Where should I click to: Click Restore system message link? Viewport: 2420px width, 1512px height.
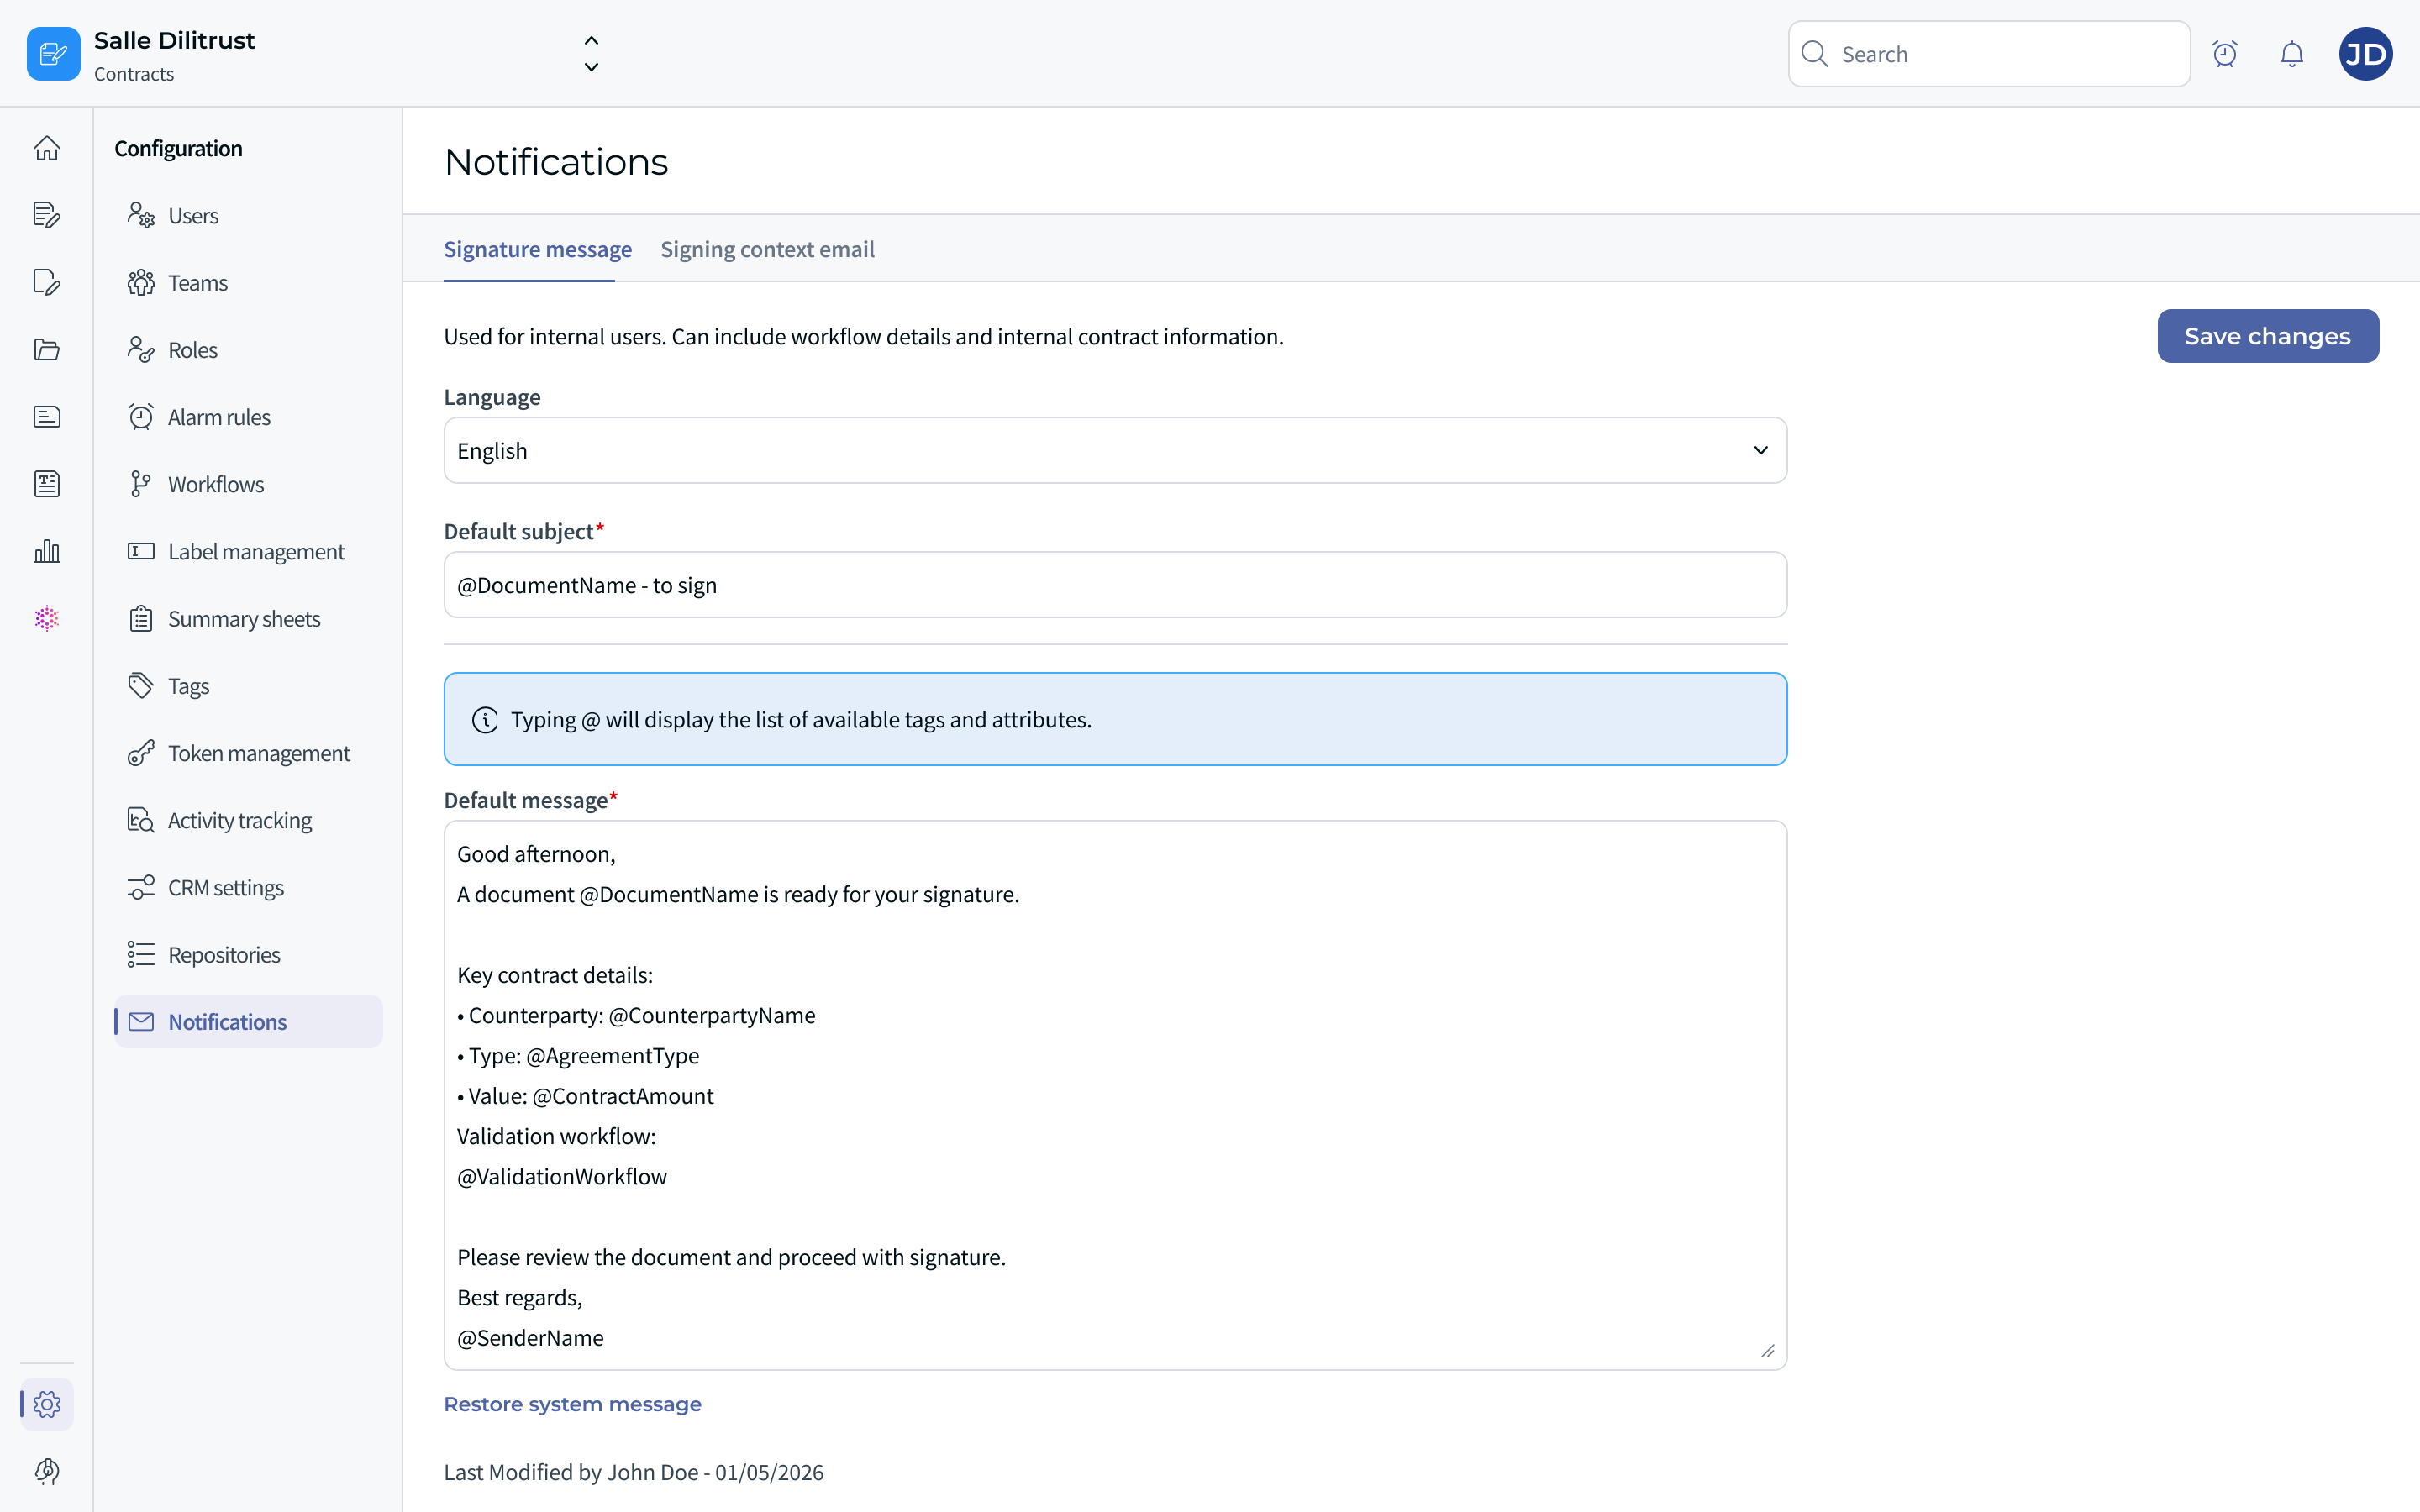pyautogui.click(x=572, y=1404)
